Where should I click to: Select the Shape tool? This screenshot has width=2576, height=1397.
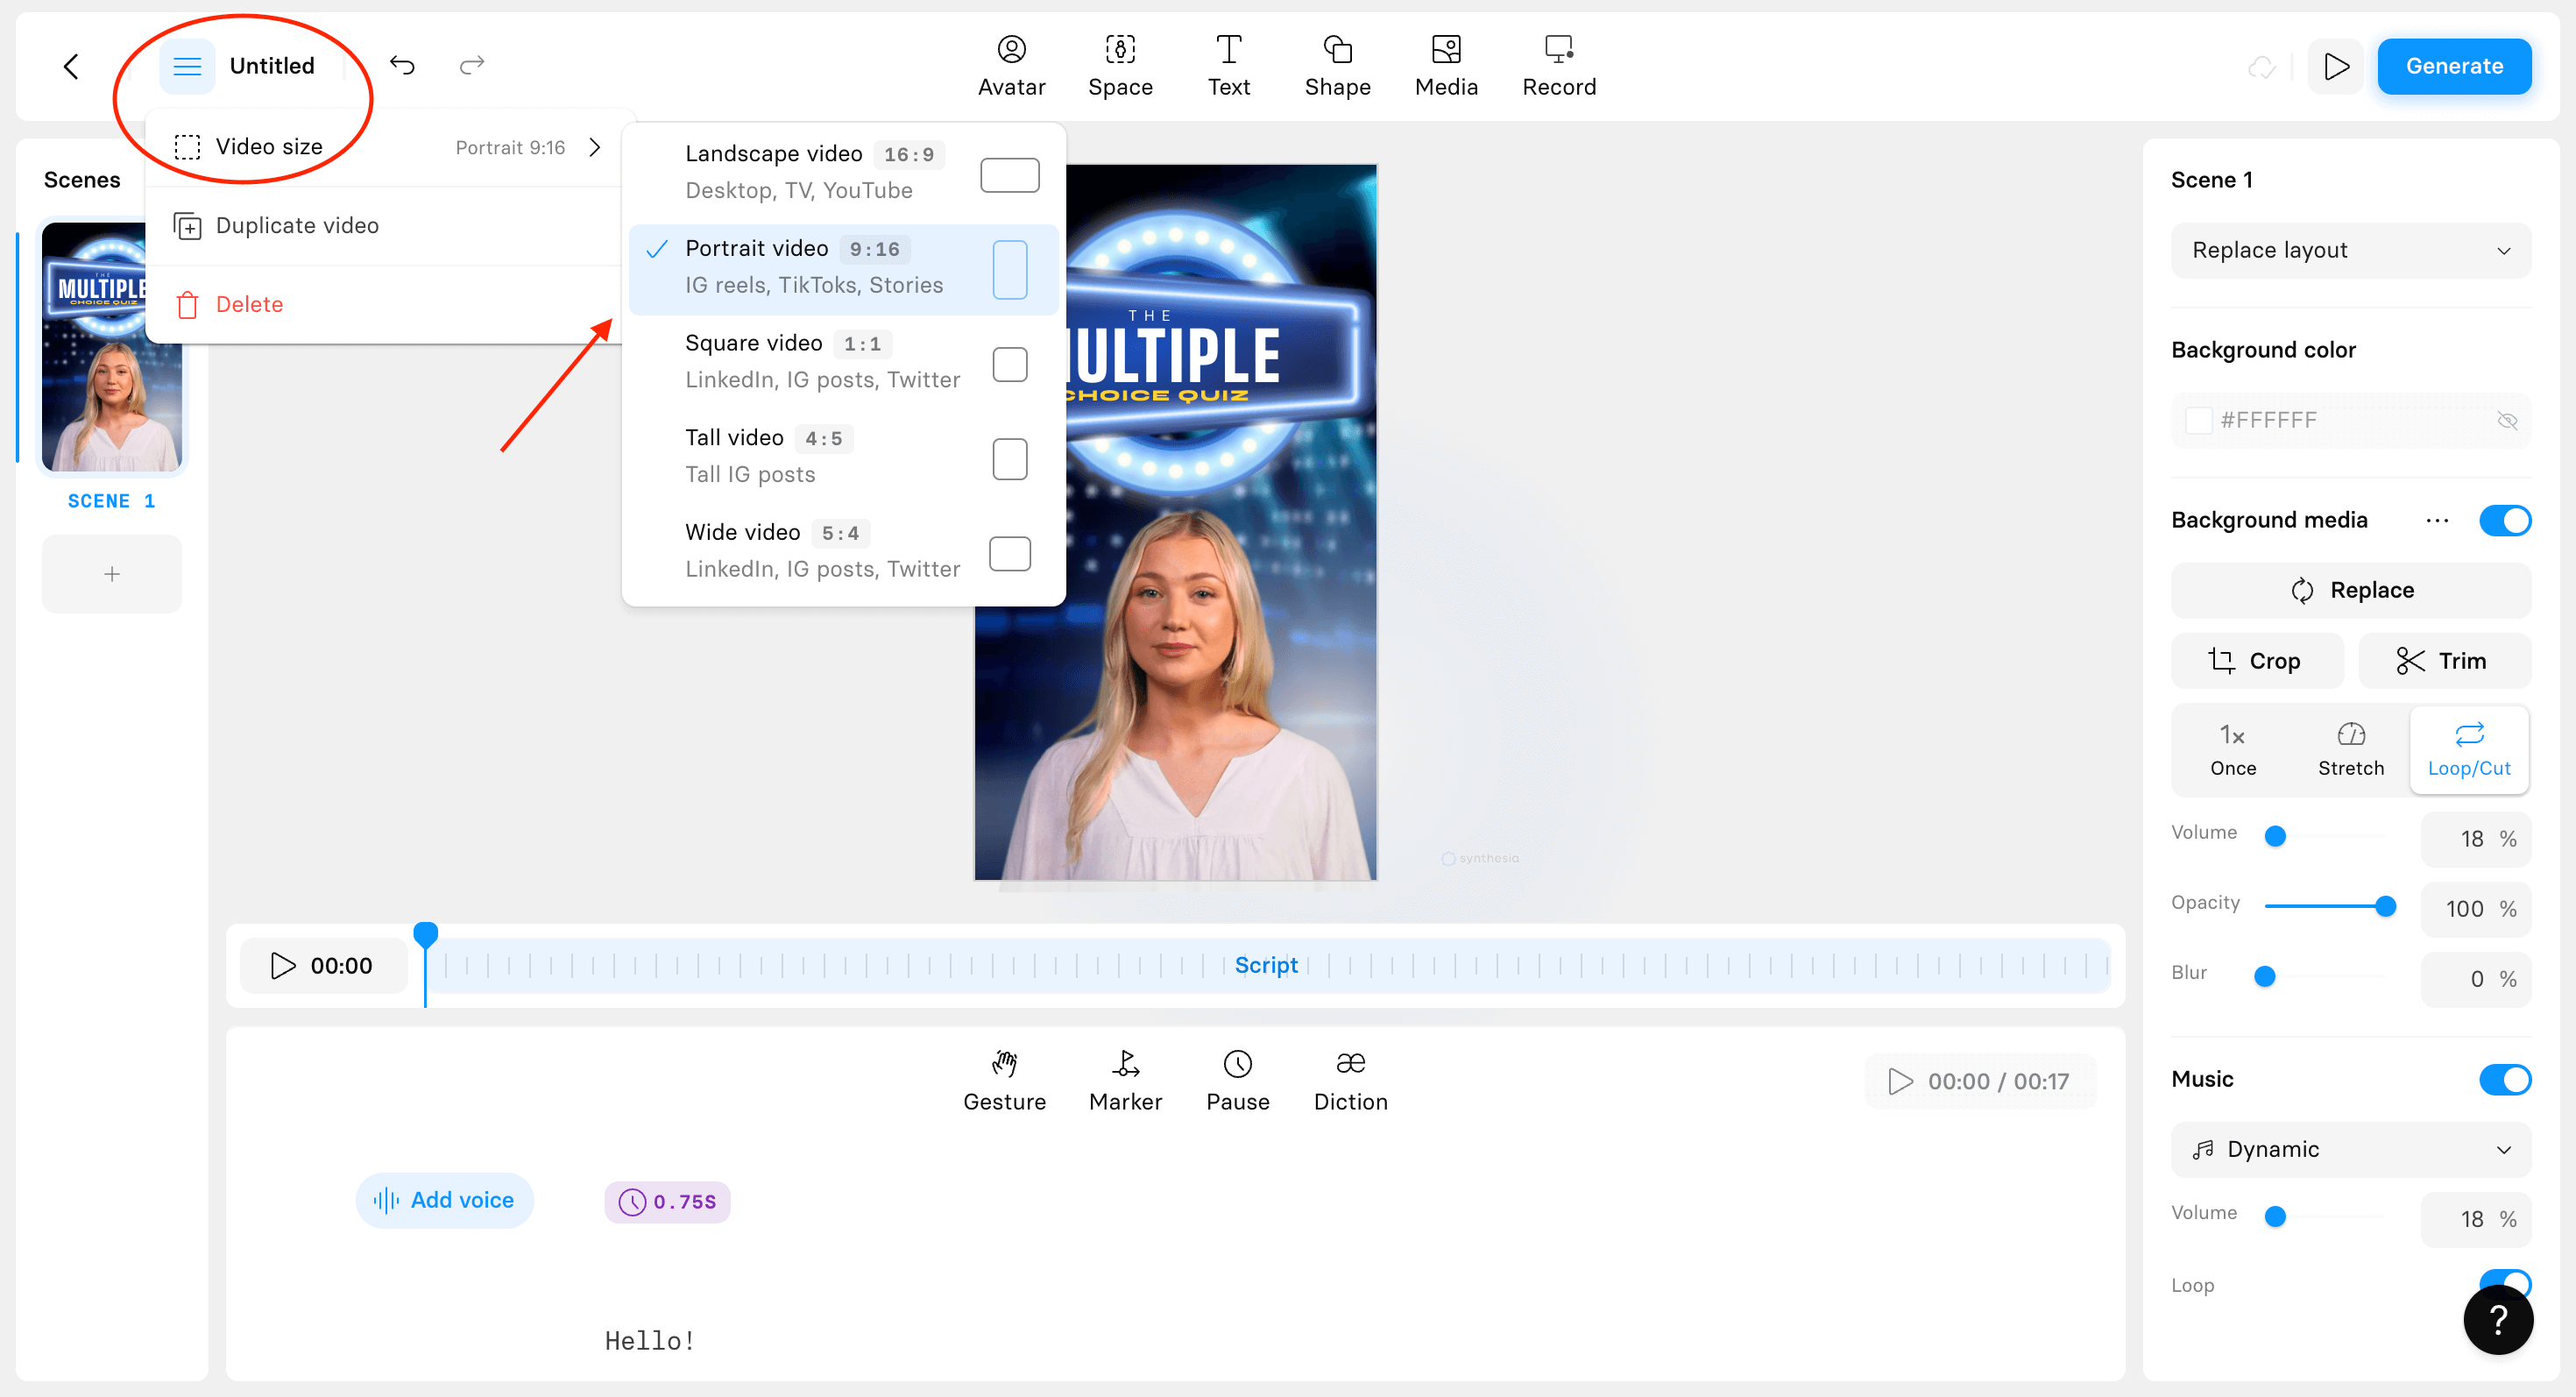click(1337, 65)
